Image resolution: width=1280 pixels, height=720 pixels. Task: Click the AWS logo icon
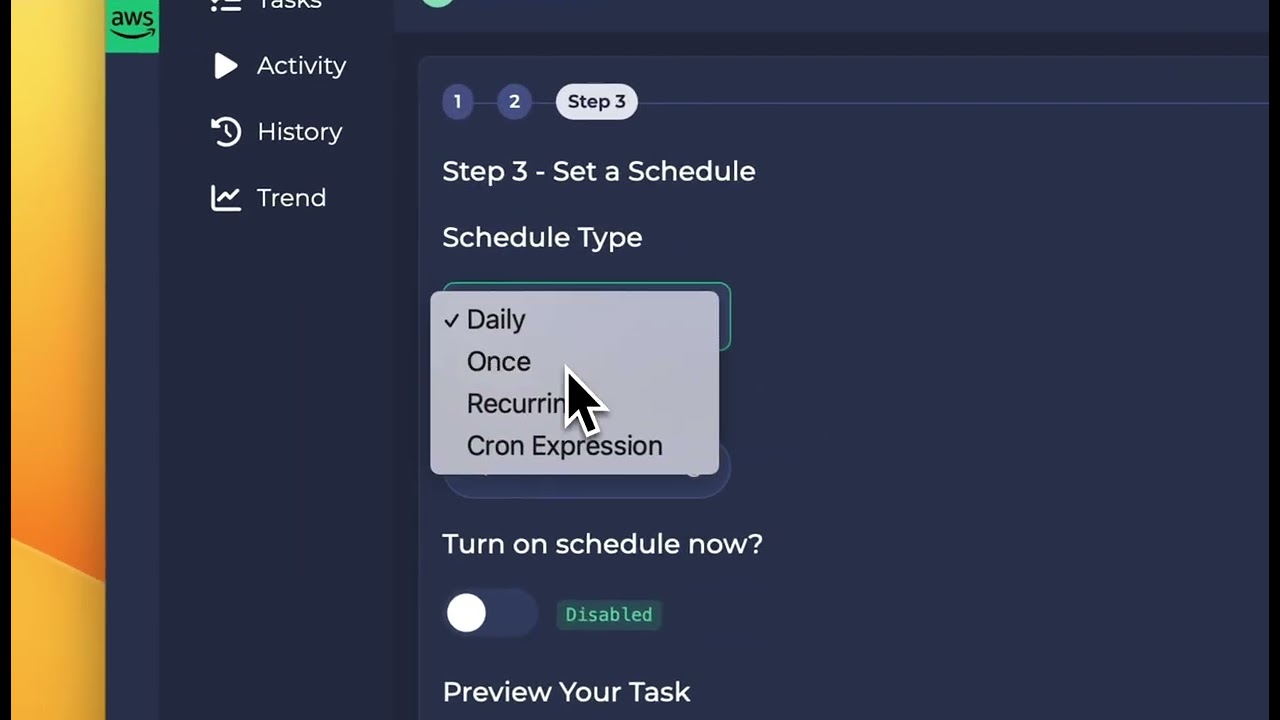133,24
